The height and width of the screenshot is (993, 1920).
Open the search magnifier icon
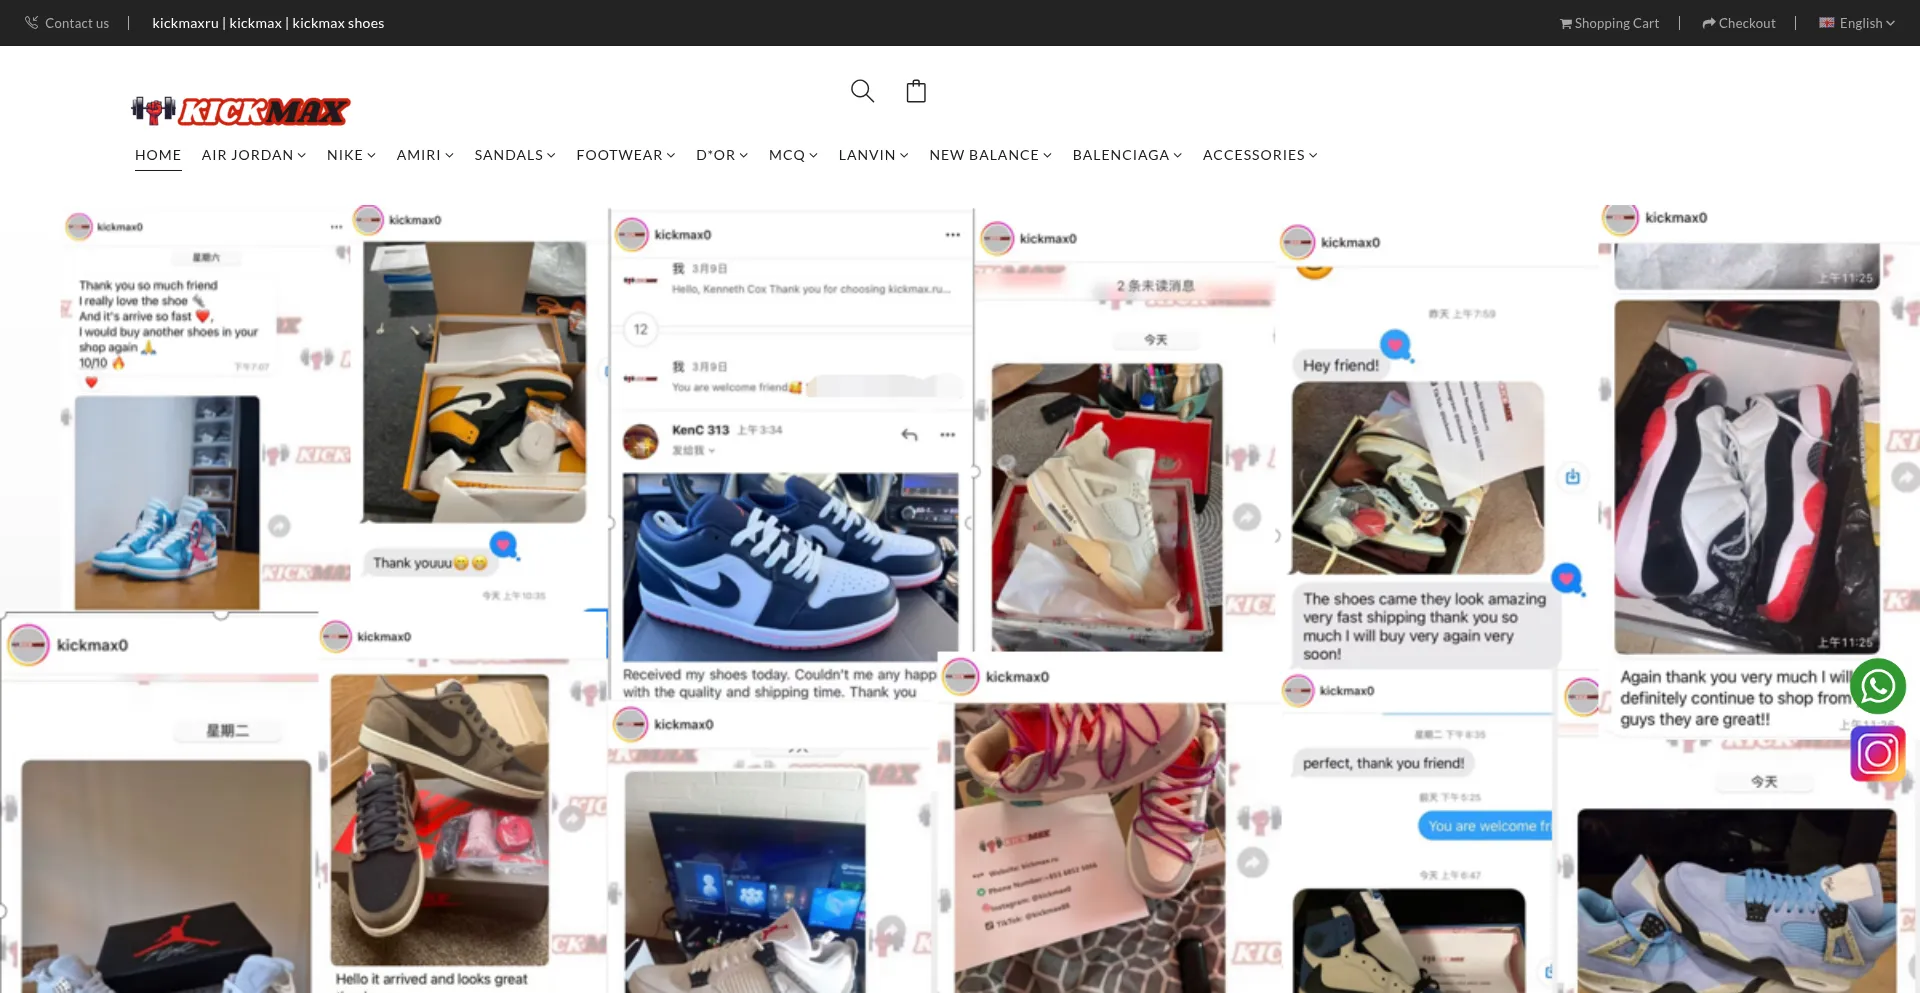(862, 91)
